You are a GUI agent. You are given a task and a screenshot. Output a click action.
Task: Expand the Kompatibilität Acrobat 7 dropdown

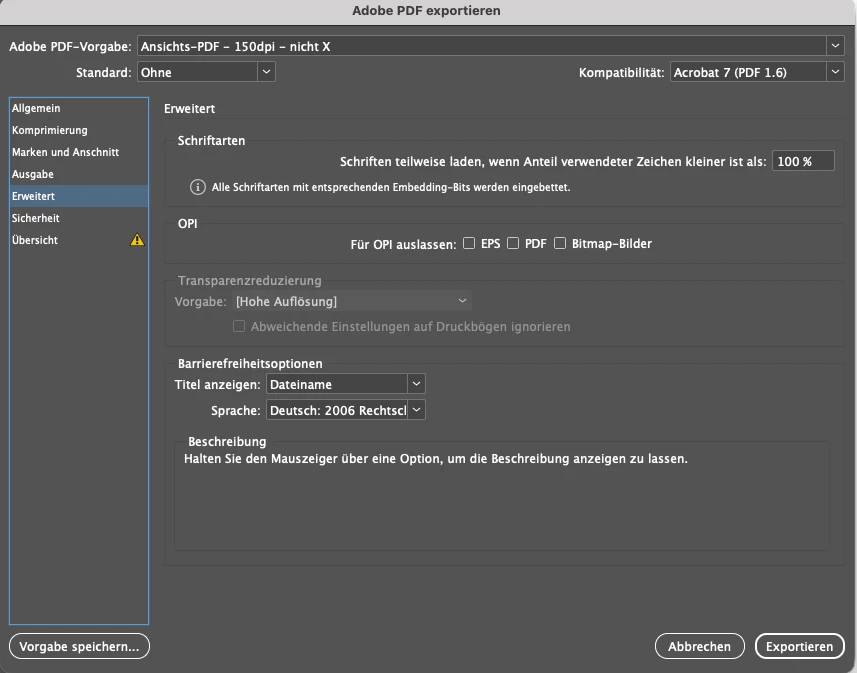pos(757,72)
